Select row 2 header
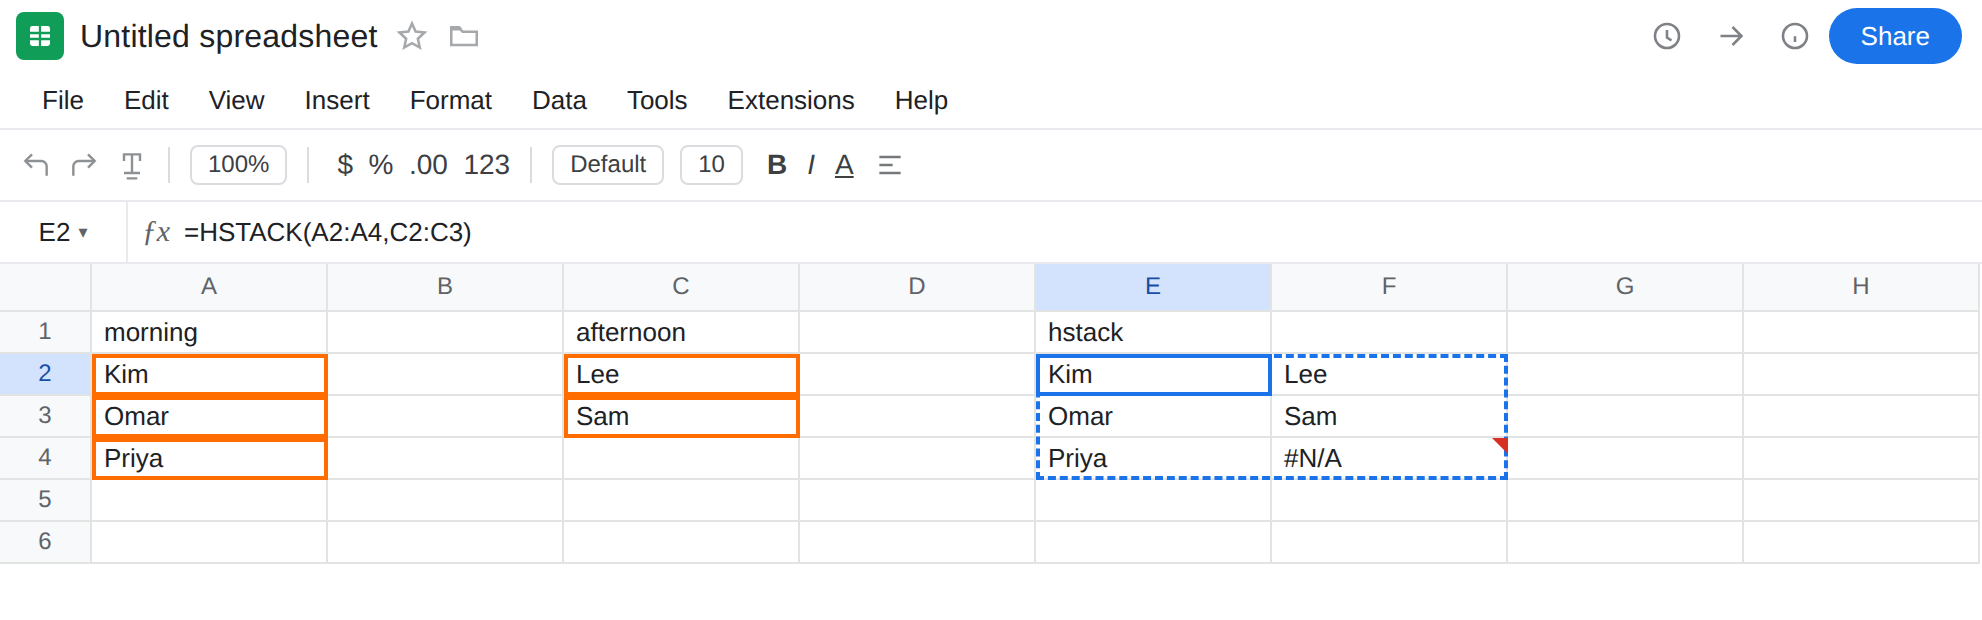The image size is (1982, 620). (45, 374)
